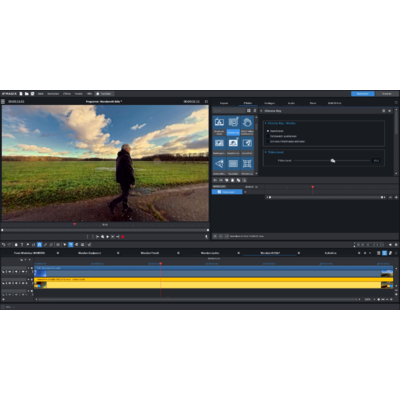The width and height of the screenshot is (400, 400).
Task: Click the Video-Level slider handle
Action: pos(333,161)
